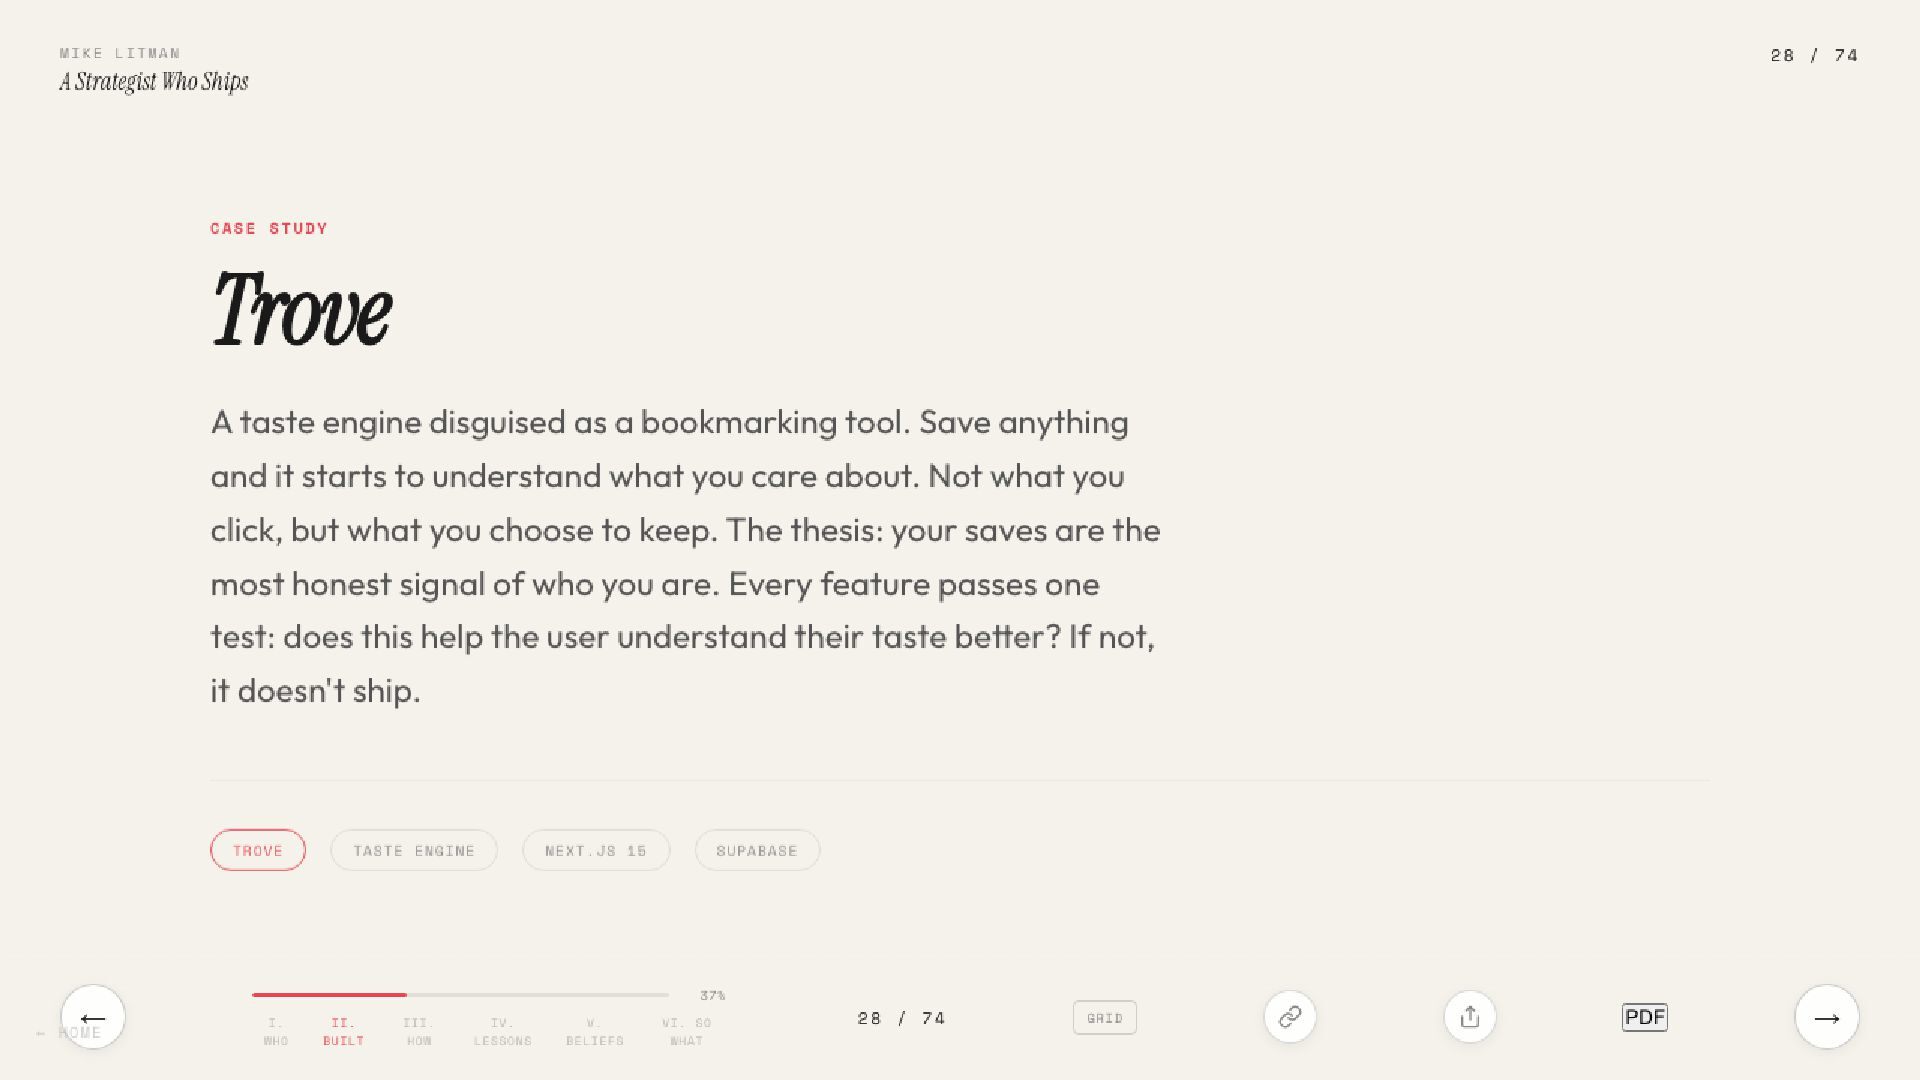Image resolution: width=1920 pixels, height=1080 pixels.
Task: Jump to section III. HOW
Action: [x=418, y=1032]
